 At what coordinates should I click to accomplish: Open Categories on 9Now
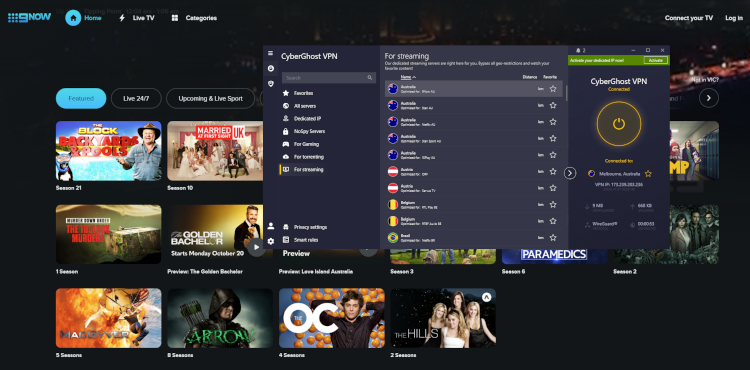pyautogui.click(x=201, y=18)
